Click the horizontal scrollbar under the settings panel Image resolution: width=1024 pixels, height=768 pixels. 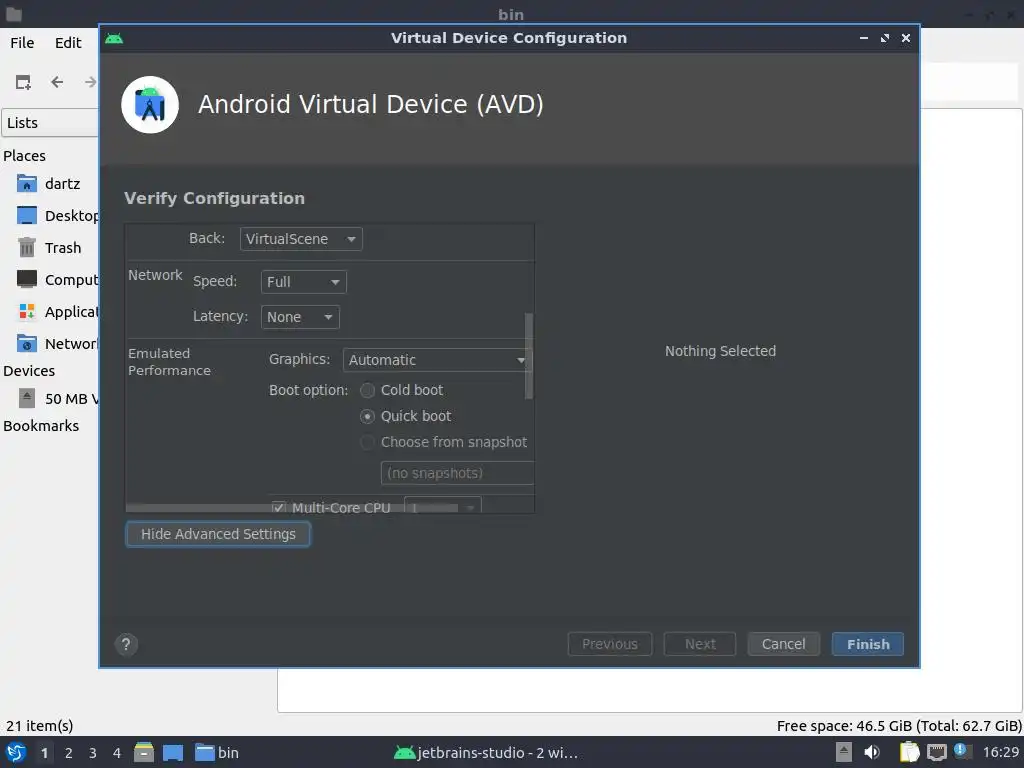pos(292,508)
